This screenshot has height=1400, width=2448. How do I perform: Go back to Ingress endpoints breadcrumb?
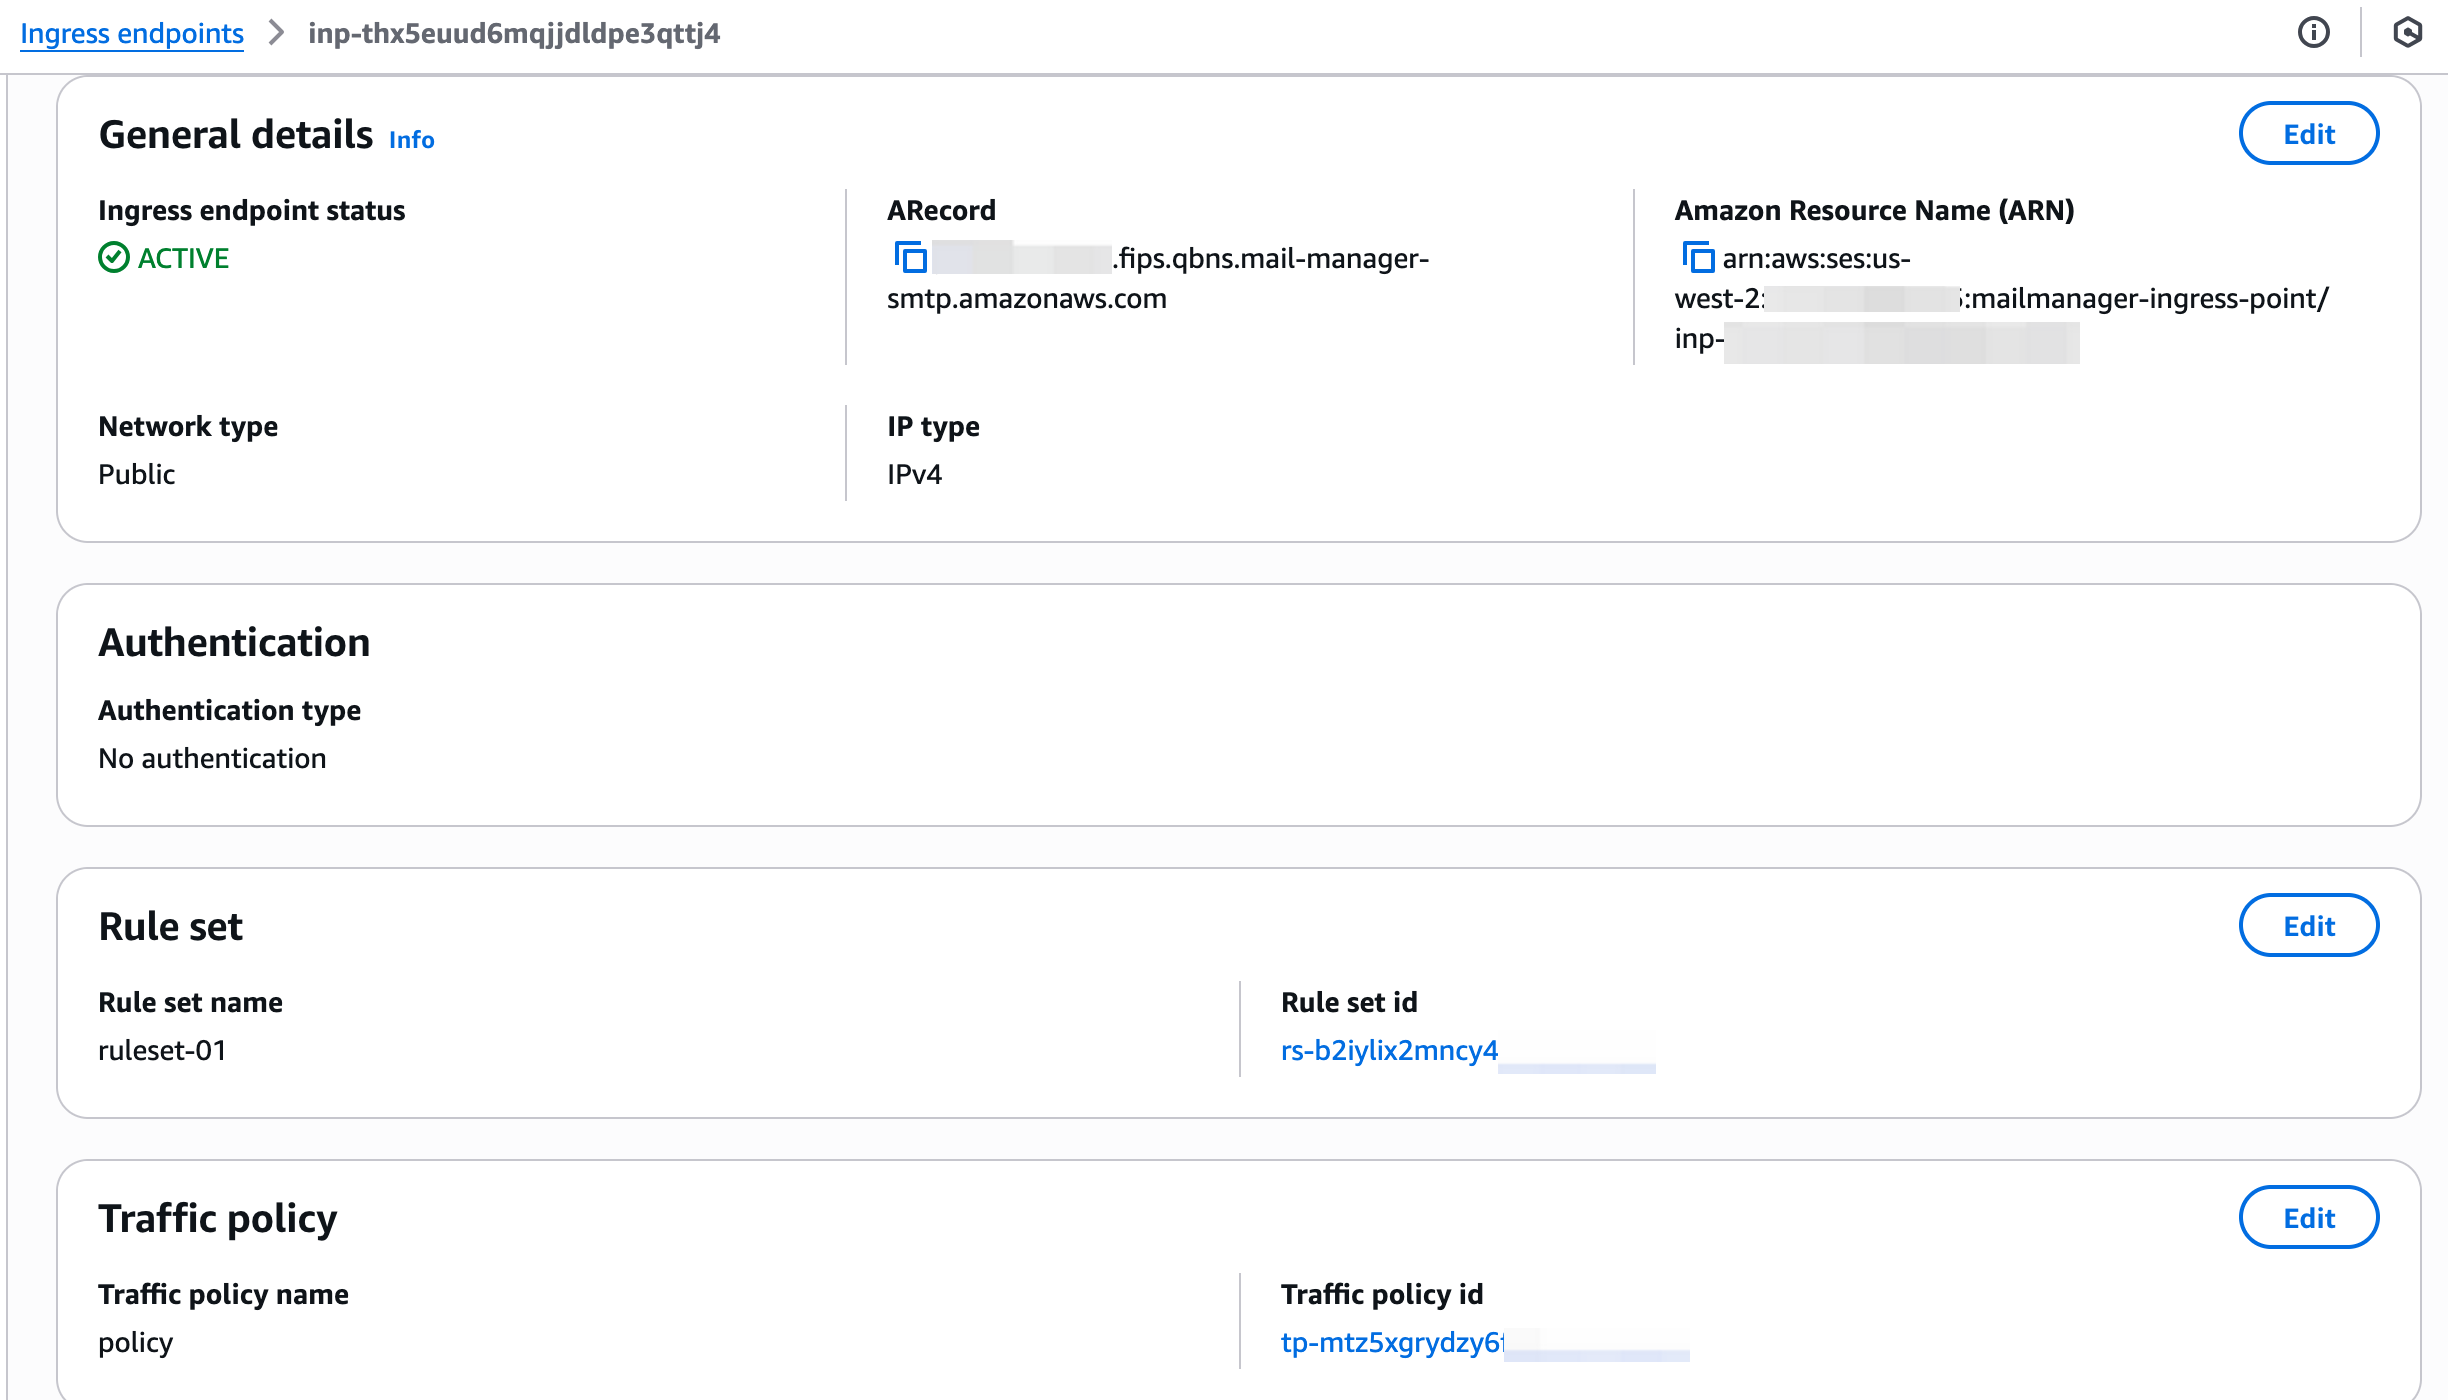(x=132, y=33)
